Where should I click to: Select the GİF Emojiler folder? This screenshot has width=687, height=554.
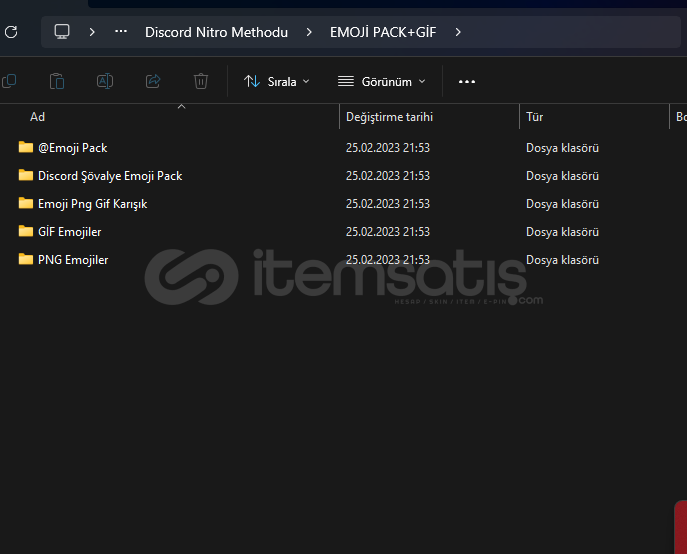pos(69,232)
